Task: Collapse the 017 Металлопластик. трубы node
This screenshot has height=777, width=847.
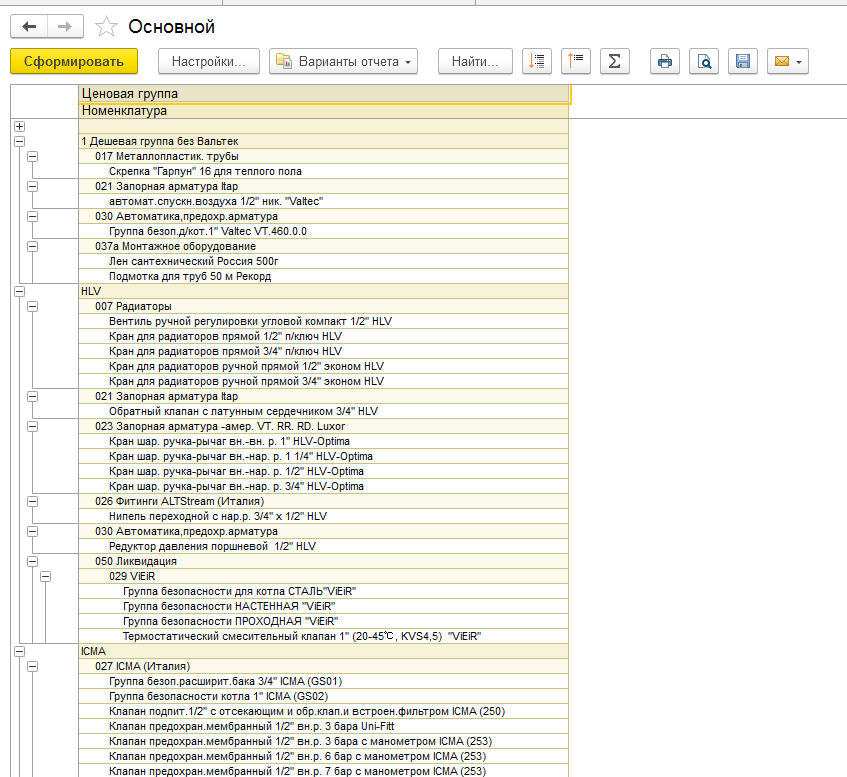Action: pyautogui.click(x=32, y=157)
